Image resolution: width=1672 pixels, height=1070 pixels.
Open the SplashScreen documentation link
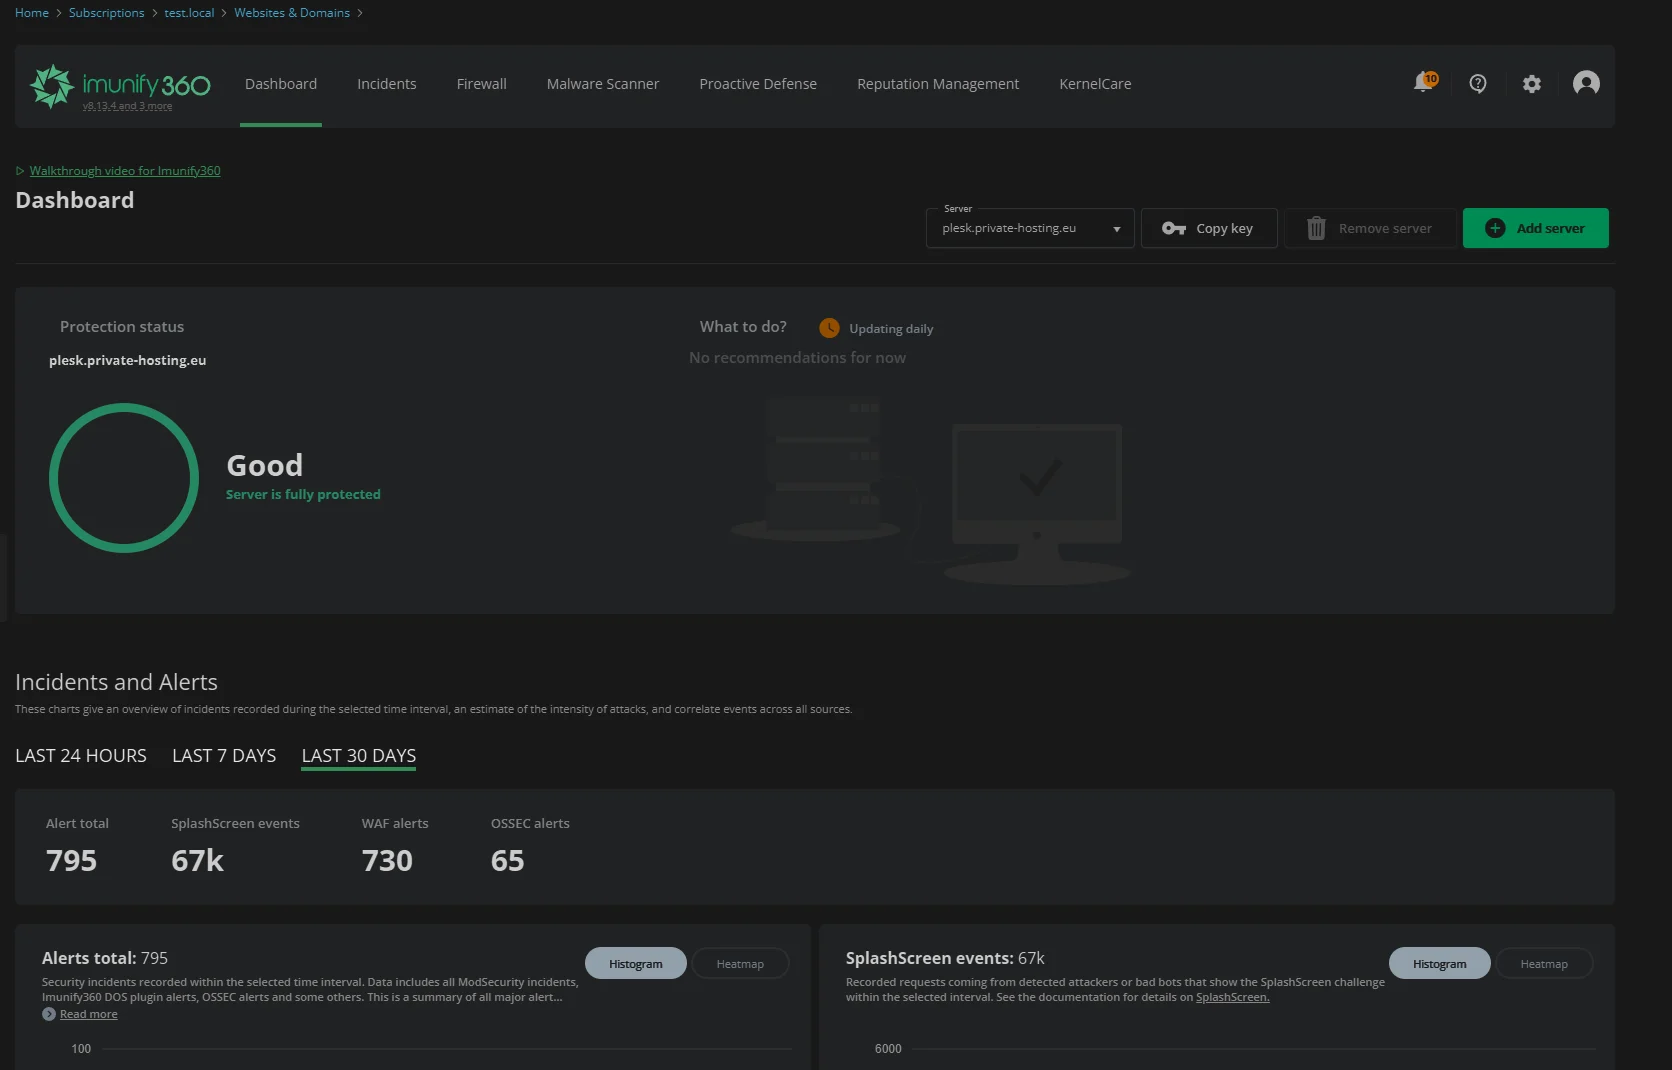[x=1233, y=997]
